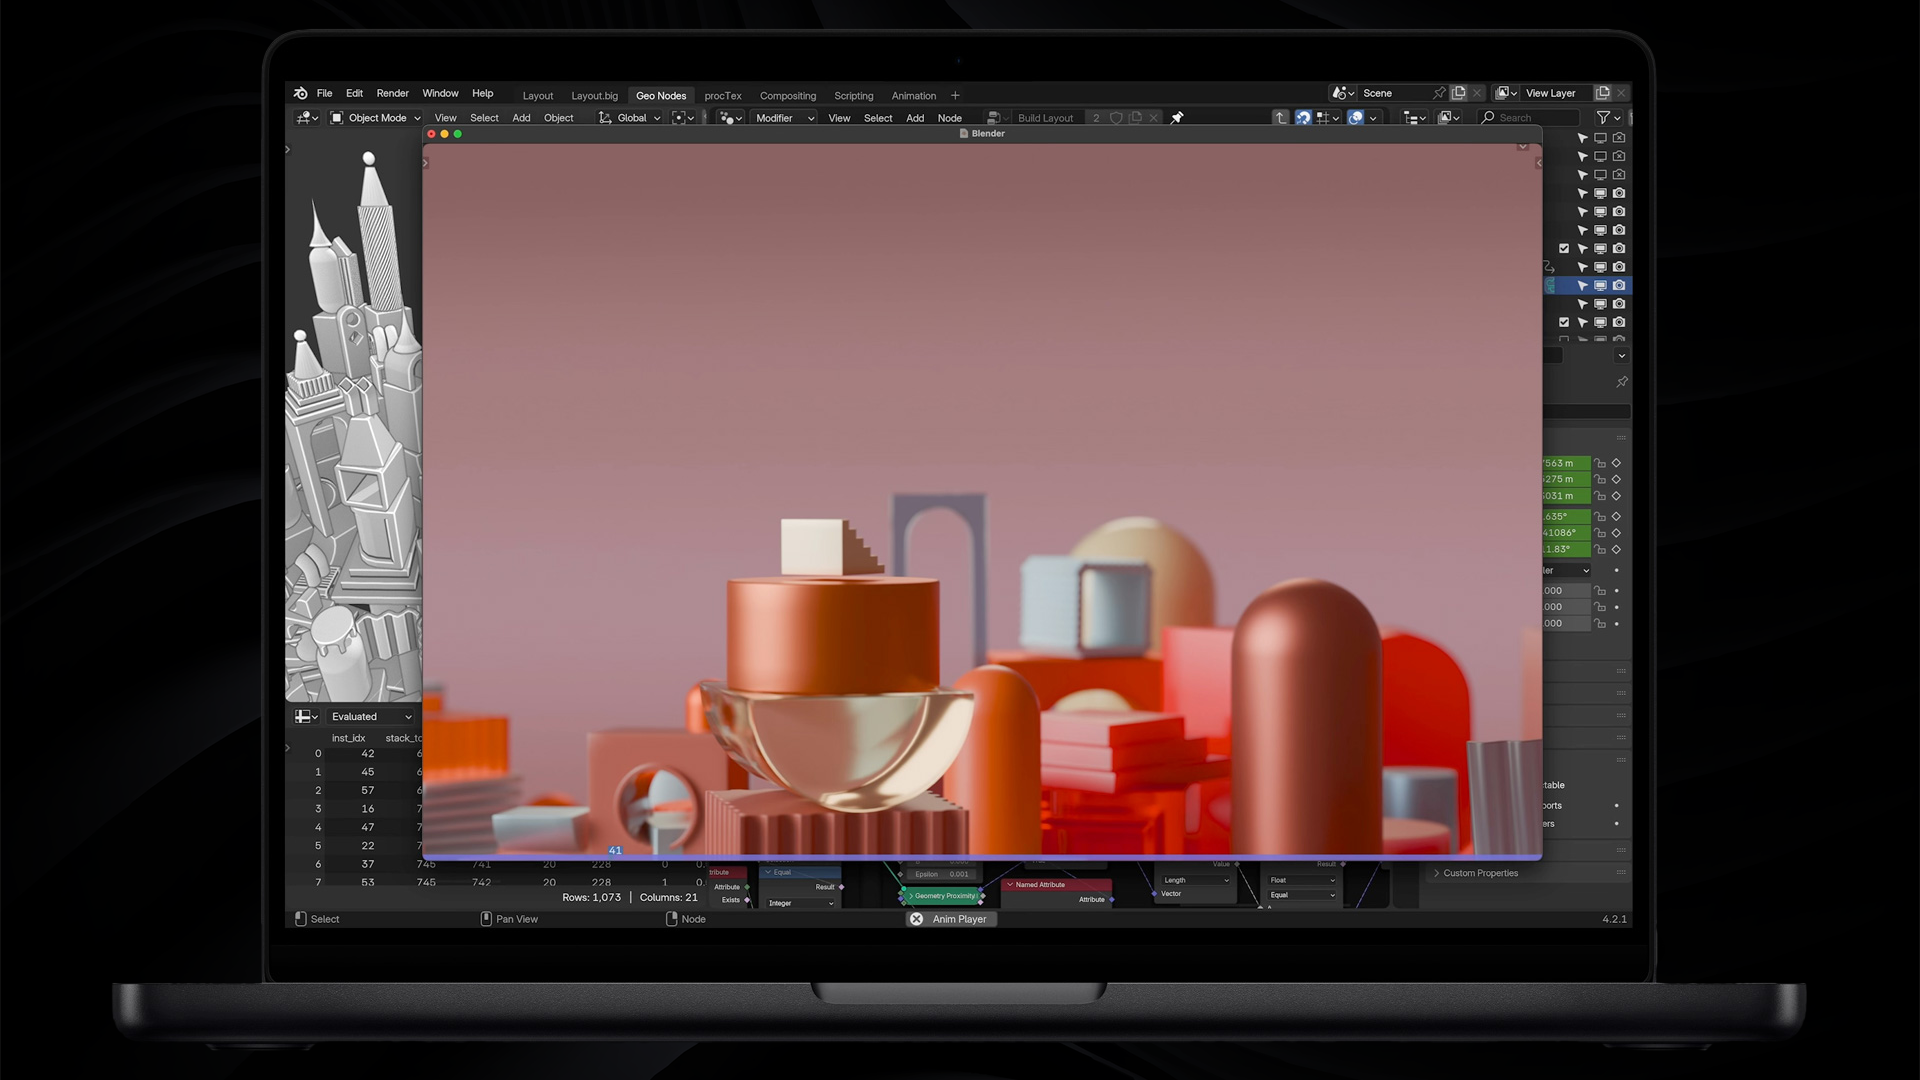Open the Global transform orientation dropdown
The width and height of the screenshot is (1920, 1080).
[631, 118]
